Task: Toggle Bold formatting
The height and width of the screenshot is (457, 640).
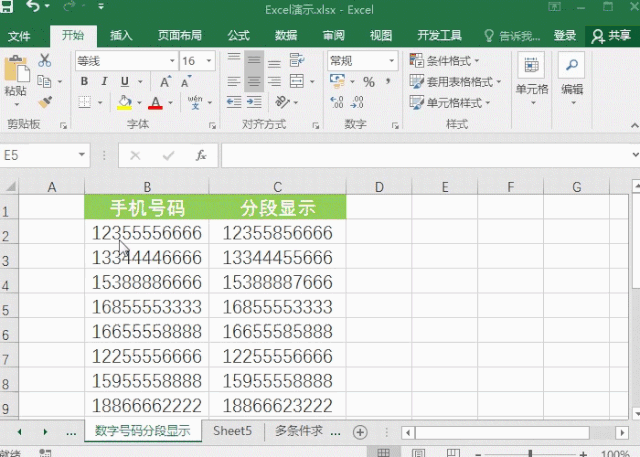Action: [x=84, y=81]
